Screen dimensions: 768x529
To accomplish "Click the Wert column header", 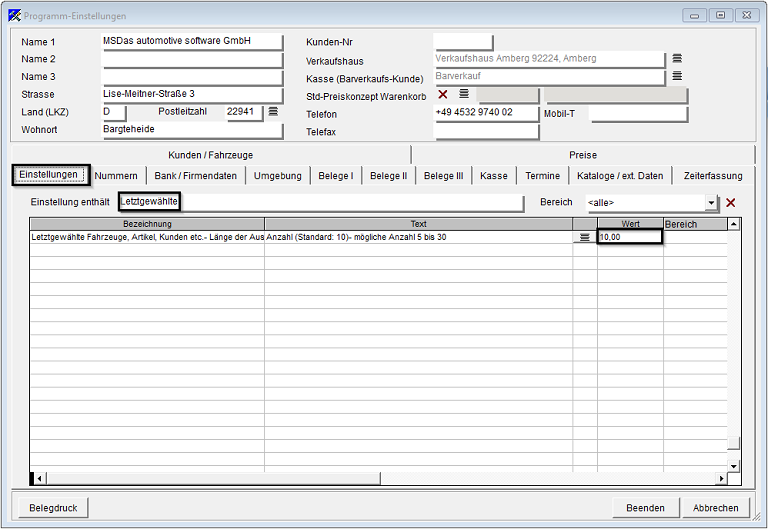I will [630, 224].
